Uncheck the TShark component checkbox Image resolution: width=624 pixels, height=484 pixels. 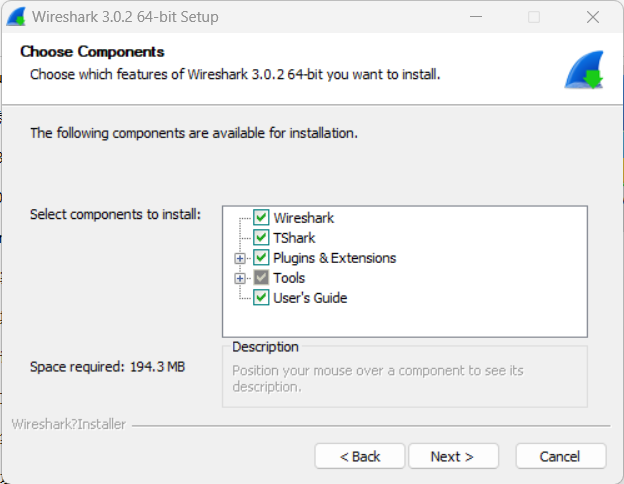(x=261, y=238)
